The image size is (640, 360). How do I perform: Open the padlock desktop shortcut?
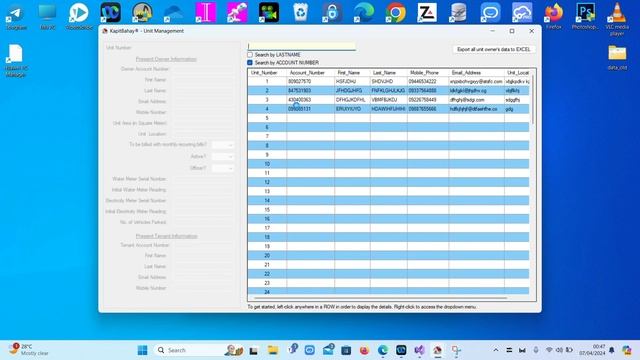(332, 13)
